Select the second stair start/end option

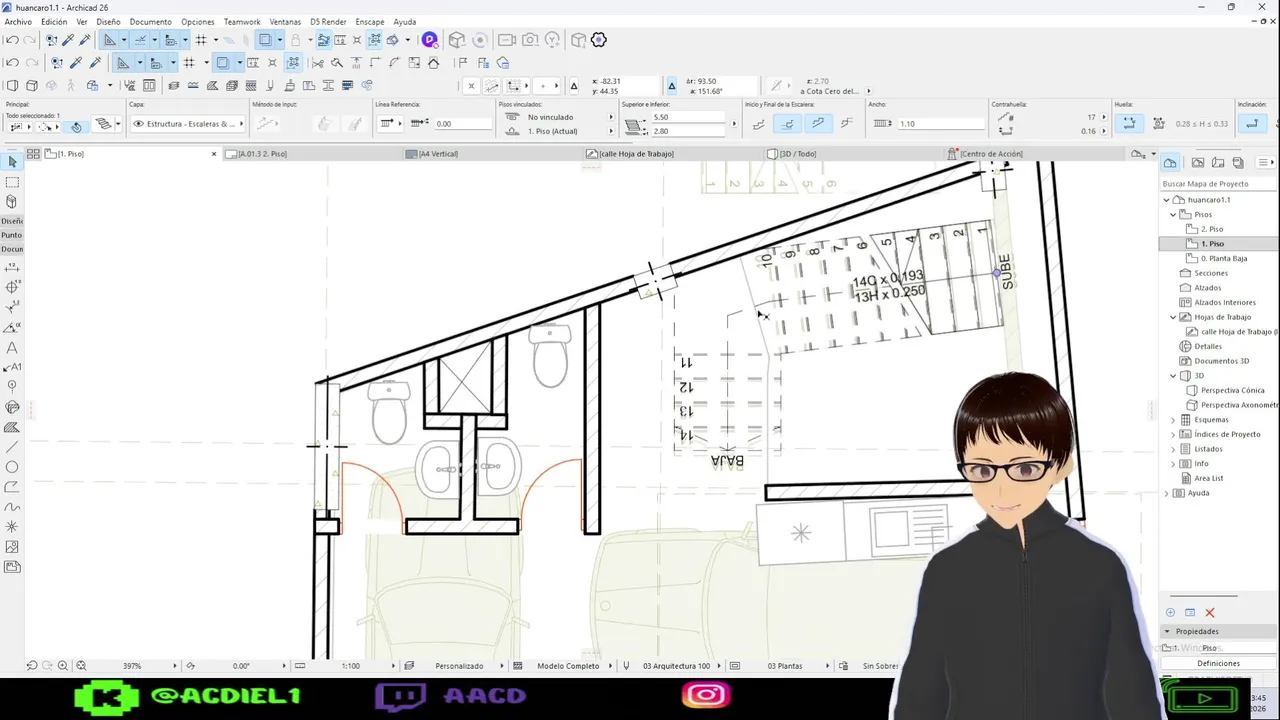click(788, 124)
